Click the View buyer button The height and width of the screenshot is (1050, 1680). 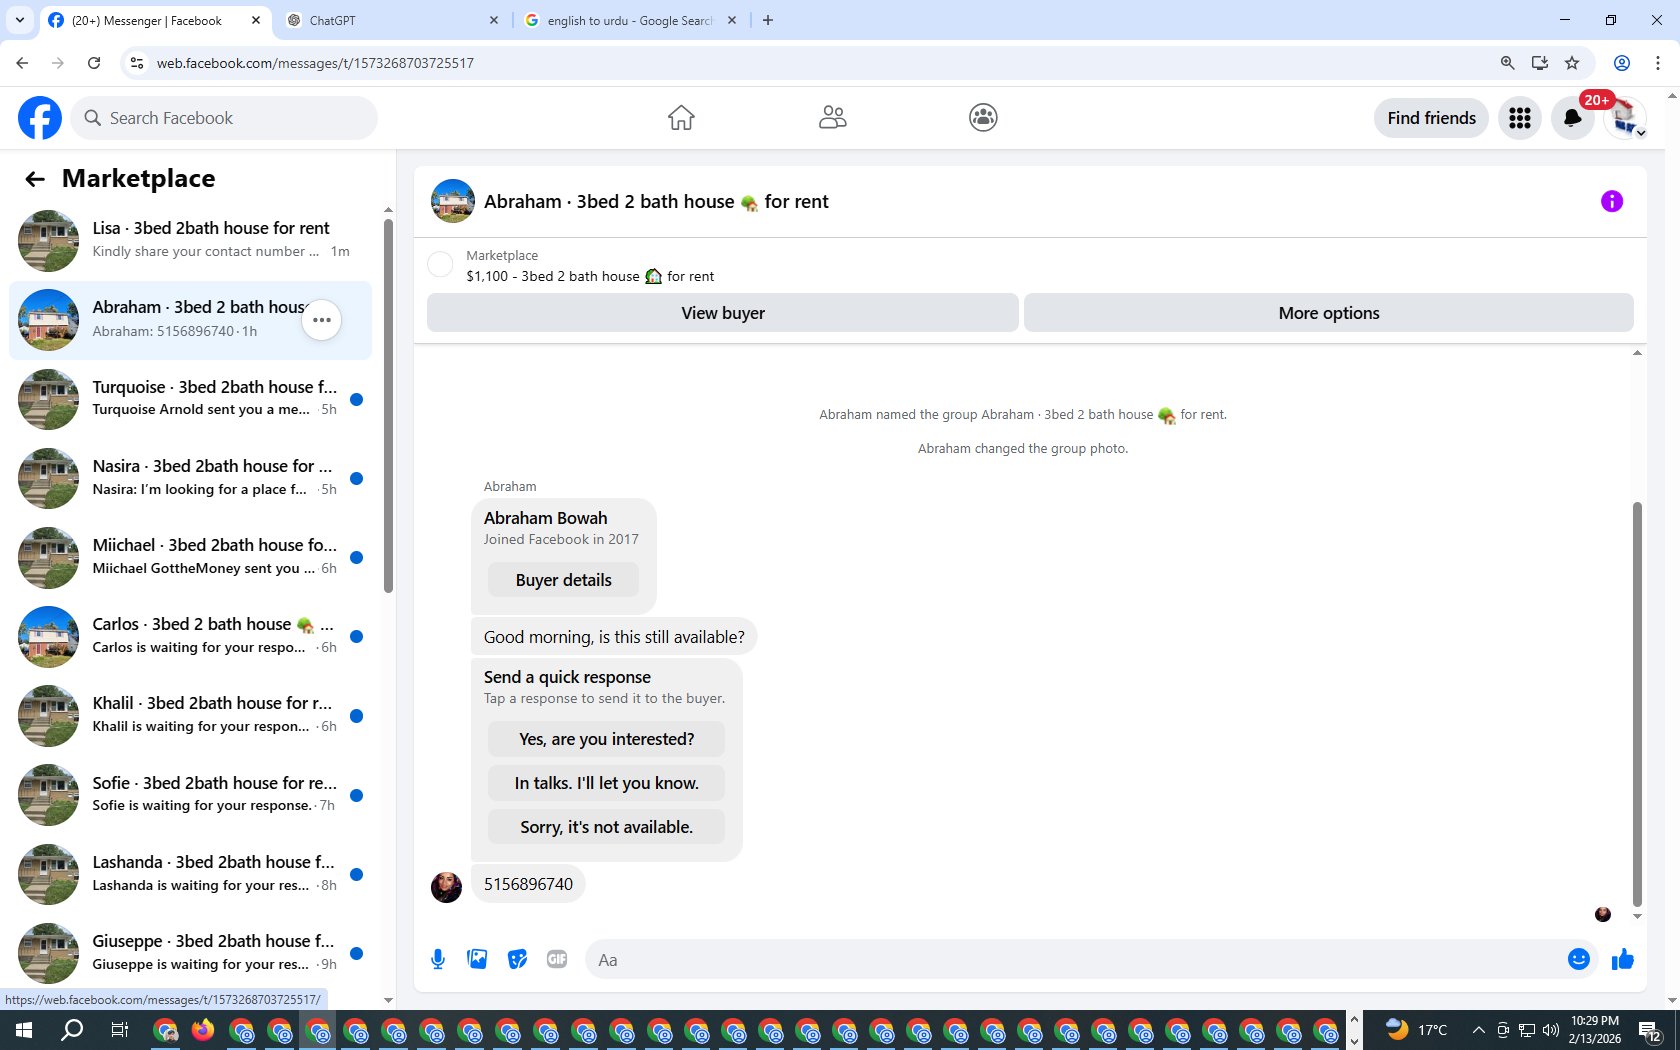723,313
